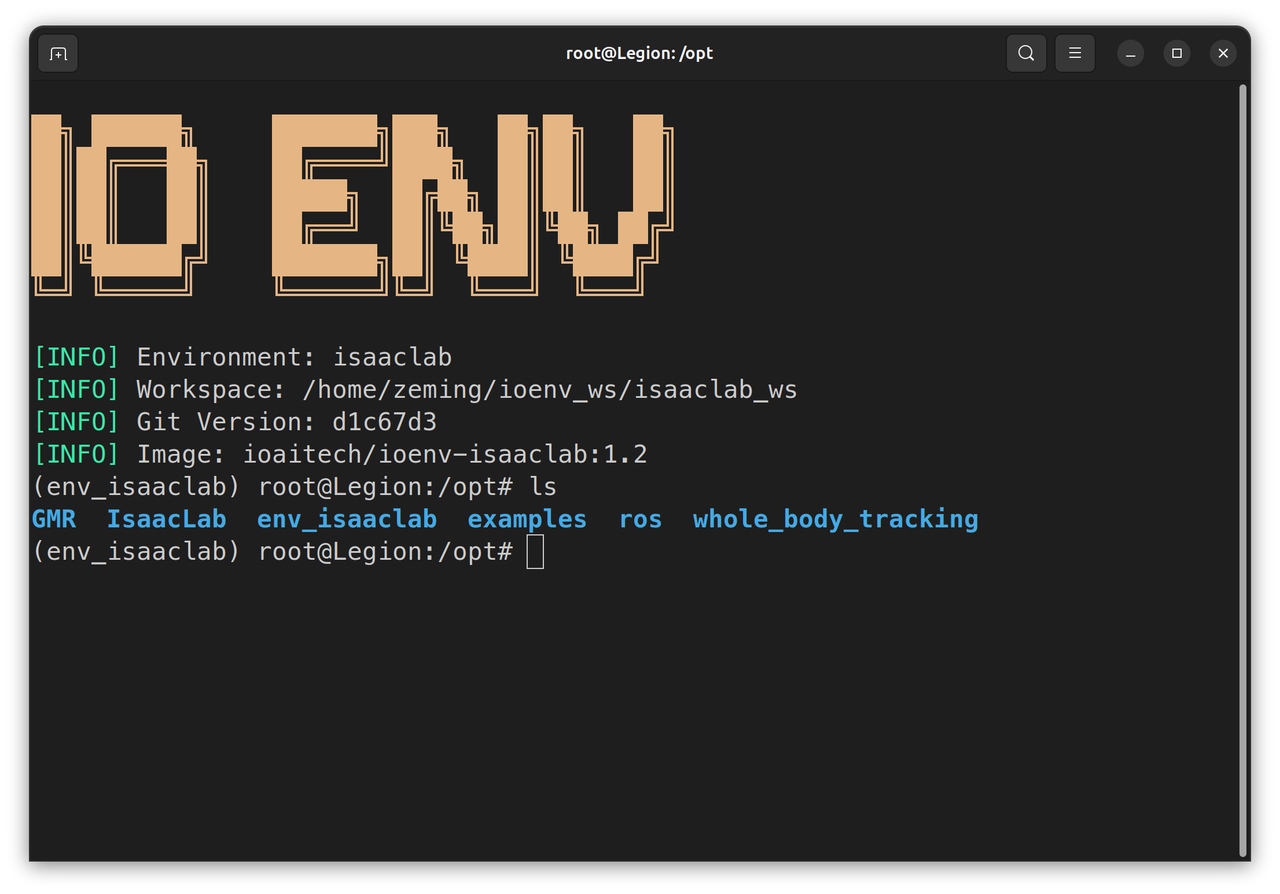
Task: Click the image name ioaitech/ioenv-isaaclab:1.2
Action: pos(445,454)
